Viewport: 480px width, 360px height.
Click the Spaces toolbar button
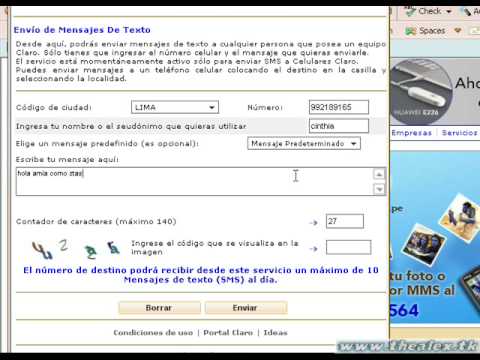tap(426, 31)
